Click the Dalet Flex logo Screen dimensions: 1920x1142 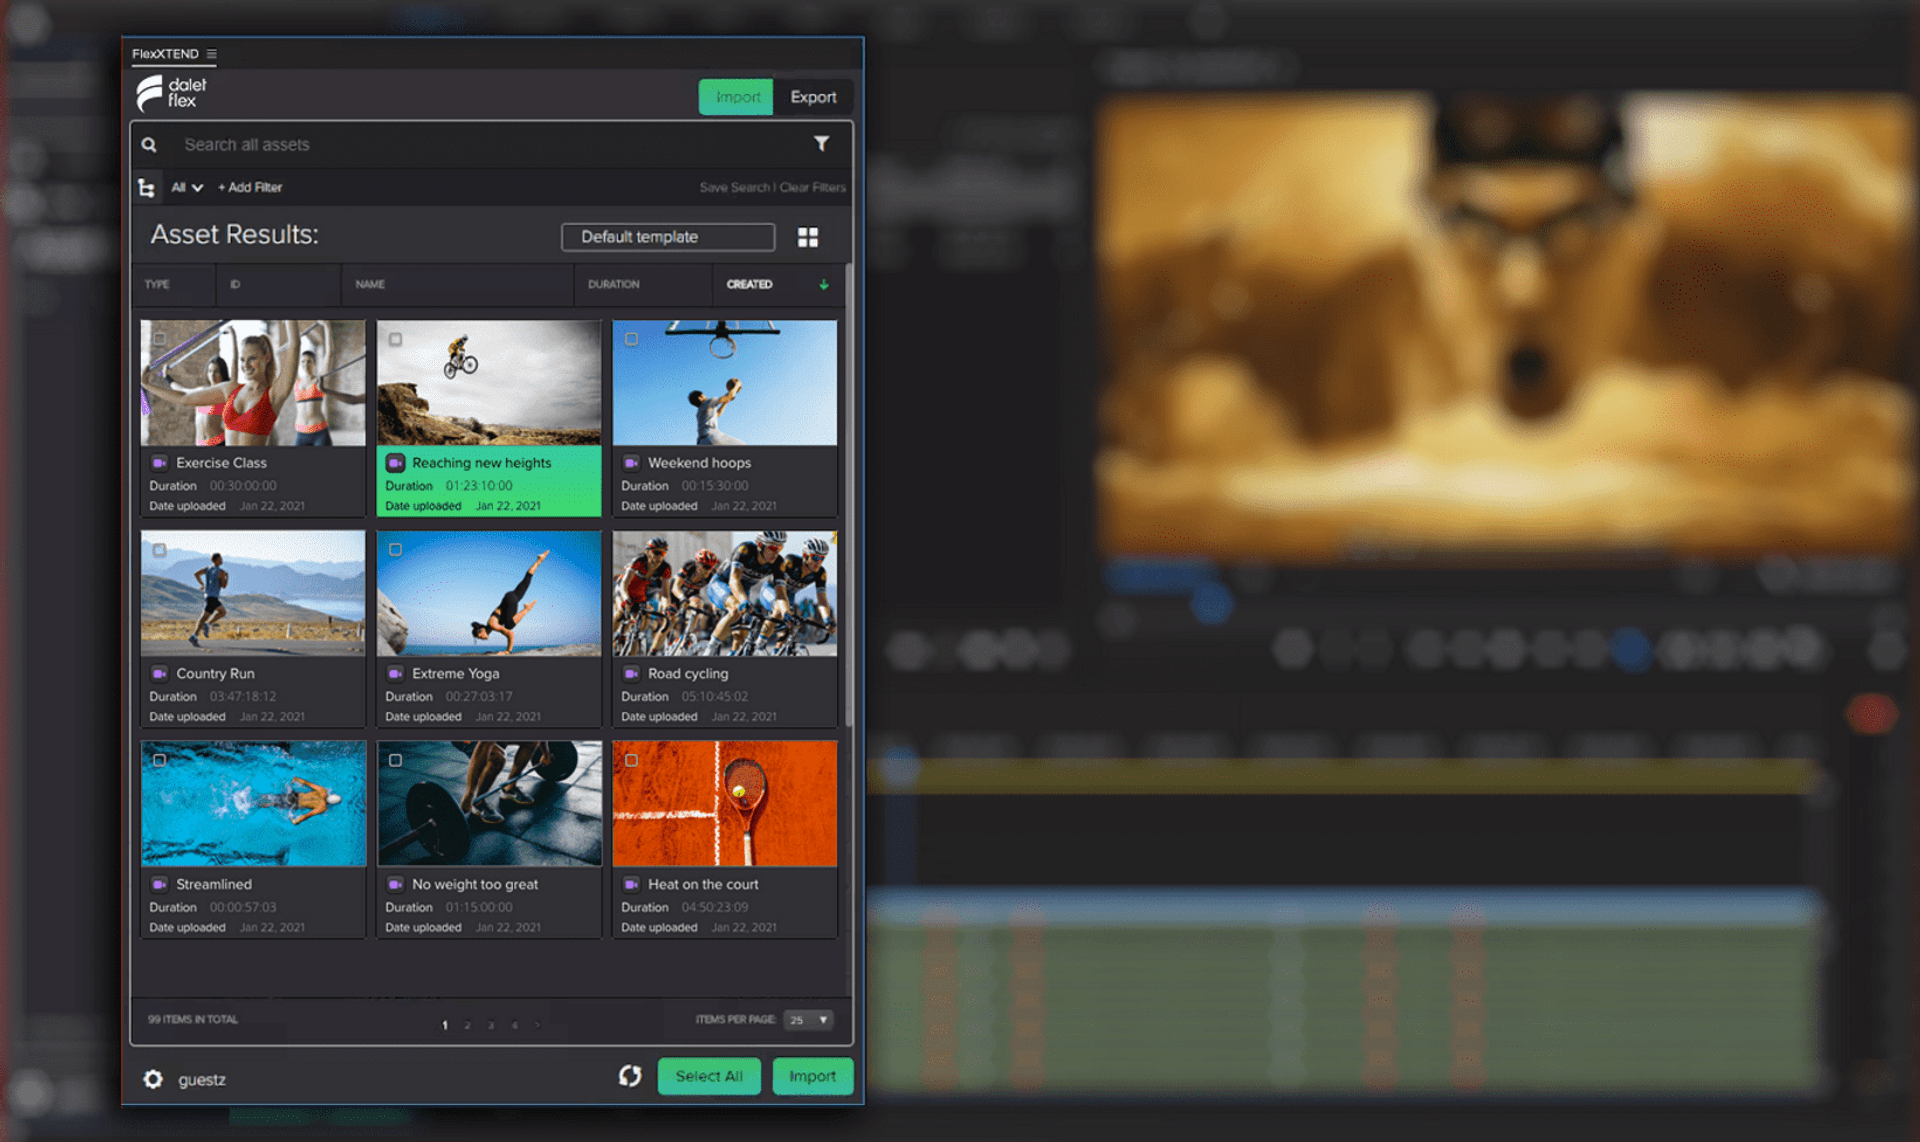171,93
